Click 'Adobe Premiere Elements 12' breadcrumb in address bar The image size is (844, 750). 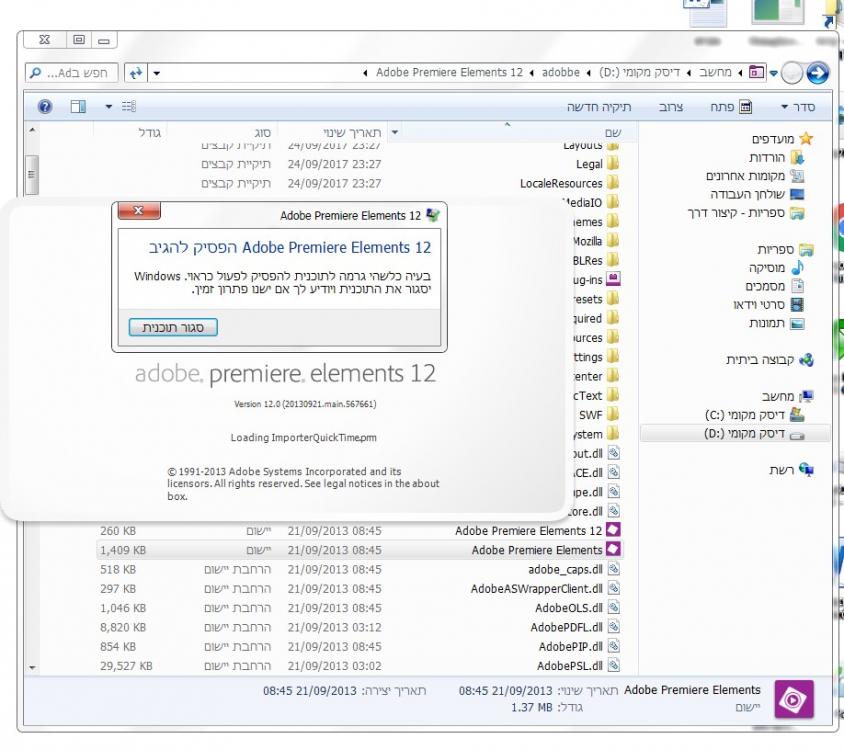pyautogui.click(x=449, y=73)
